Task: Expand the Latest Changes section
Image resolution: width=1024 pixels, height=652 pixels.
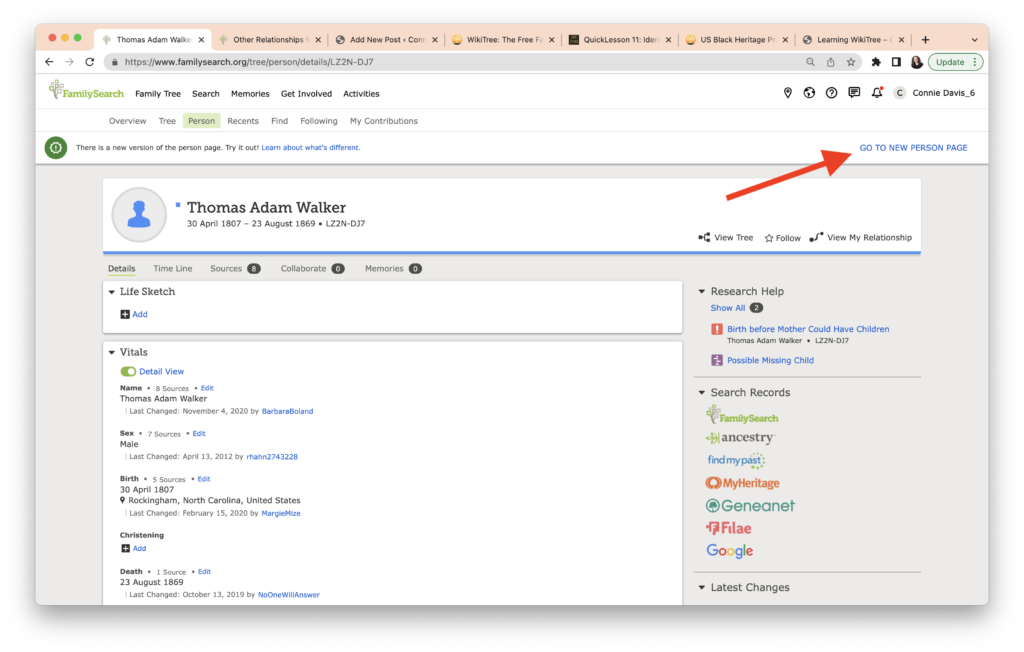Action: point(702,587)
